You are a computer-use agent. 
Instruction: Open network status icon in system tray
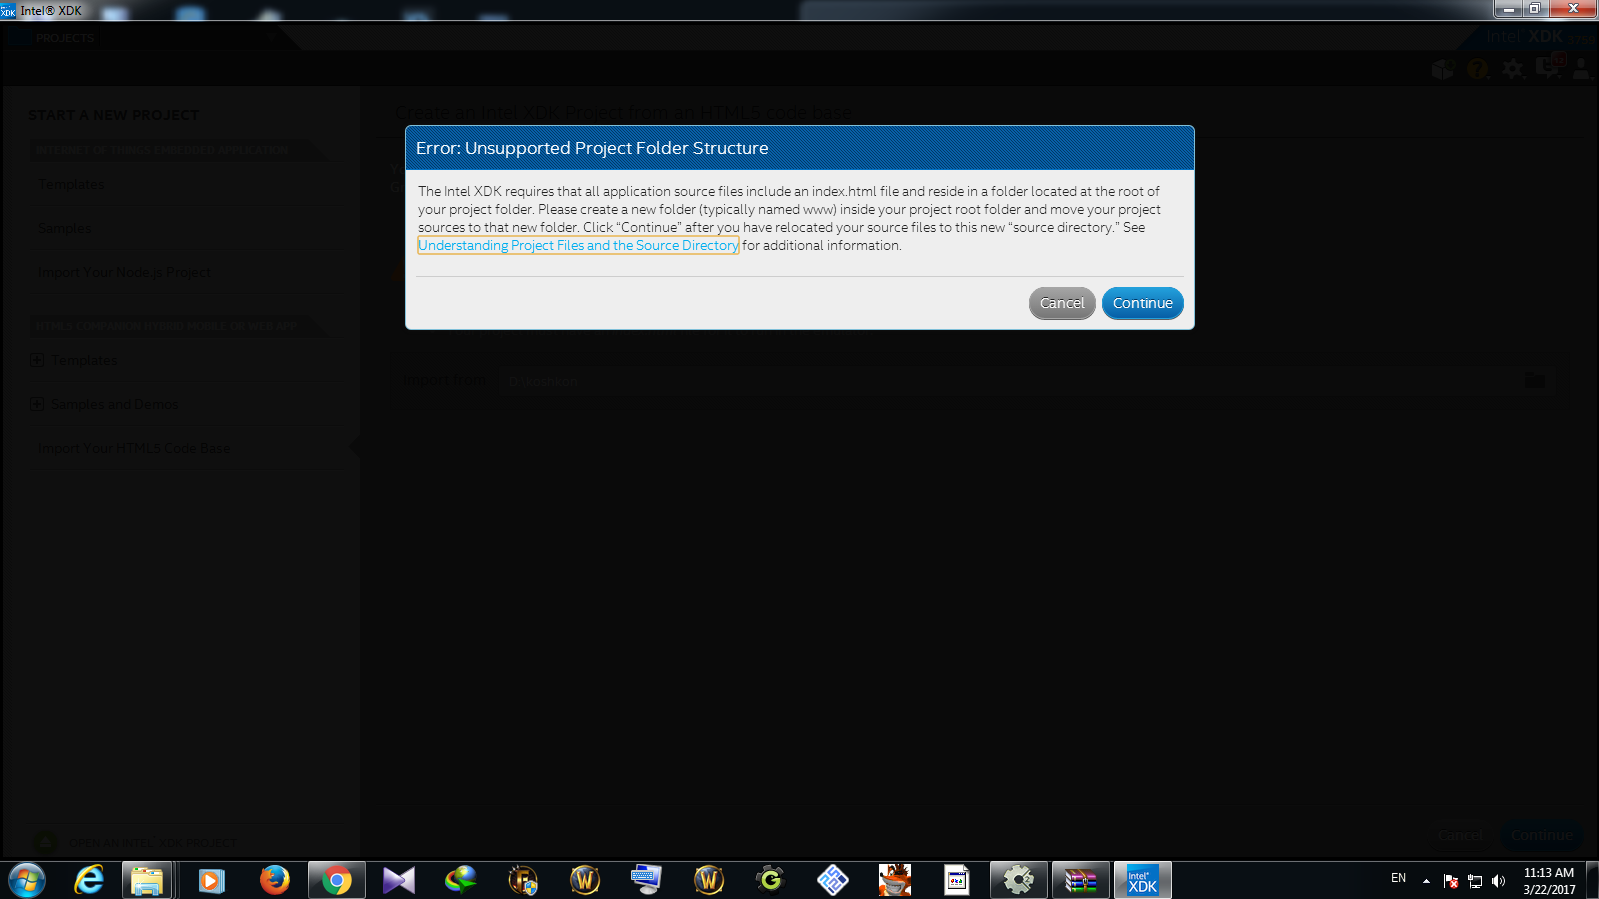[x=1475, y=881]
